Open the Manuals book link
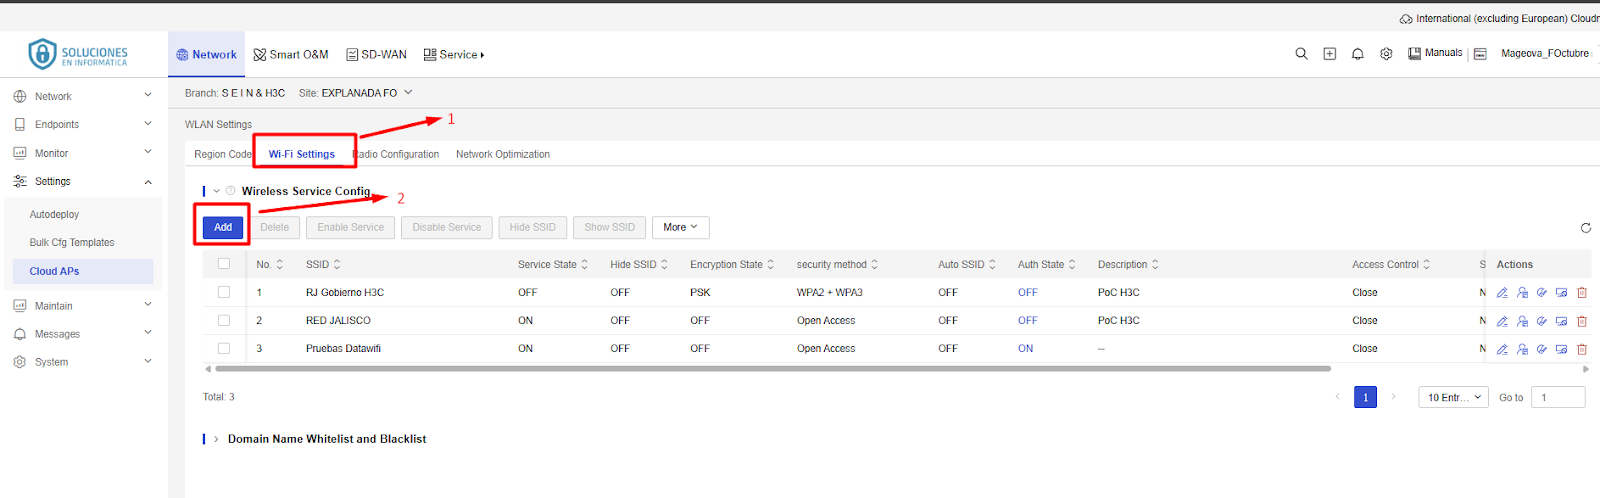This screenshot has width=1600, height=498. [x=1435, y=53]
